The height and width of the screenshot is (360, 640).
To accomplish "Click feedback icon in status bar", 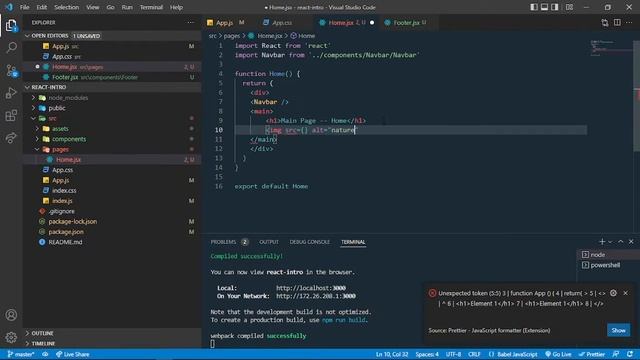I will pyautogui.click(x=616, y=354).
